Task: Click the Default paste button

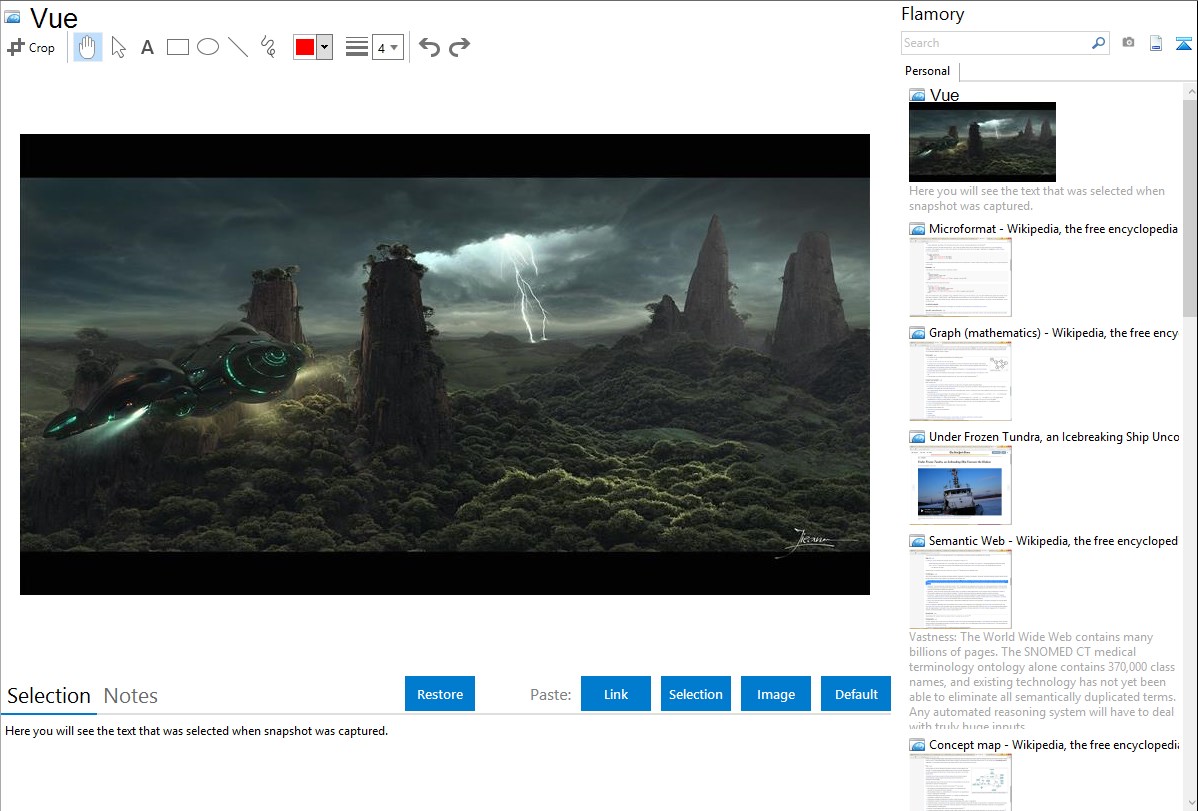Action: tap(856, 694)
